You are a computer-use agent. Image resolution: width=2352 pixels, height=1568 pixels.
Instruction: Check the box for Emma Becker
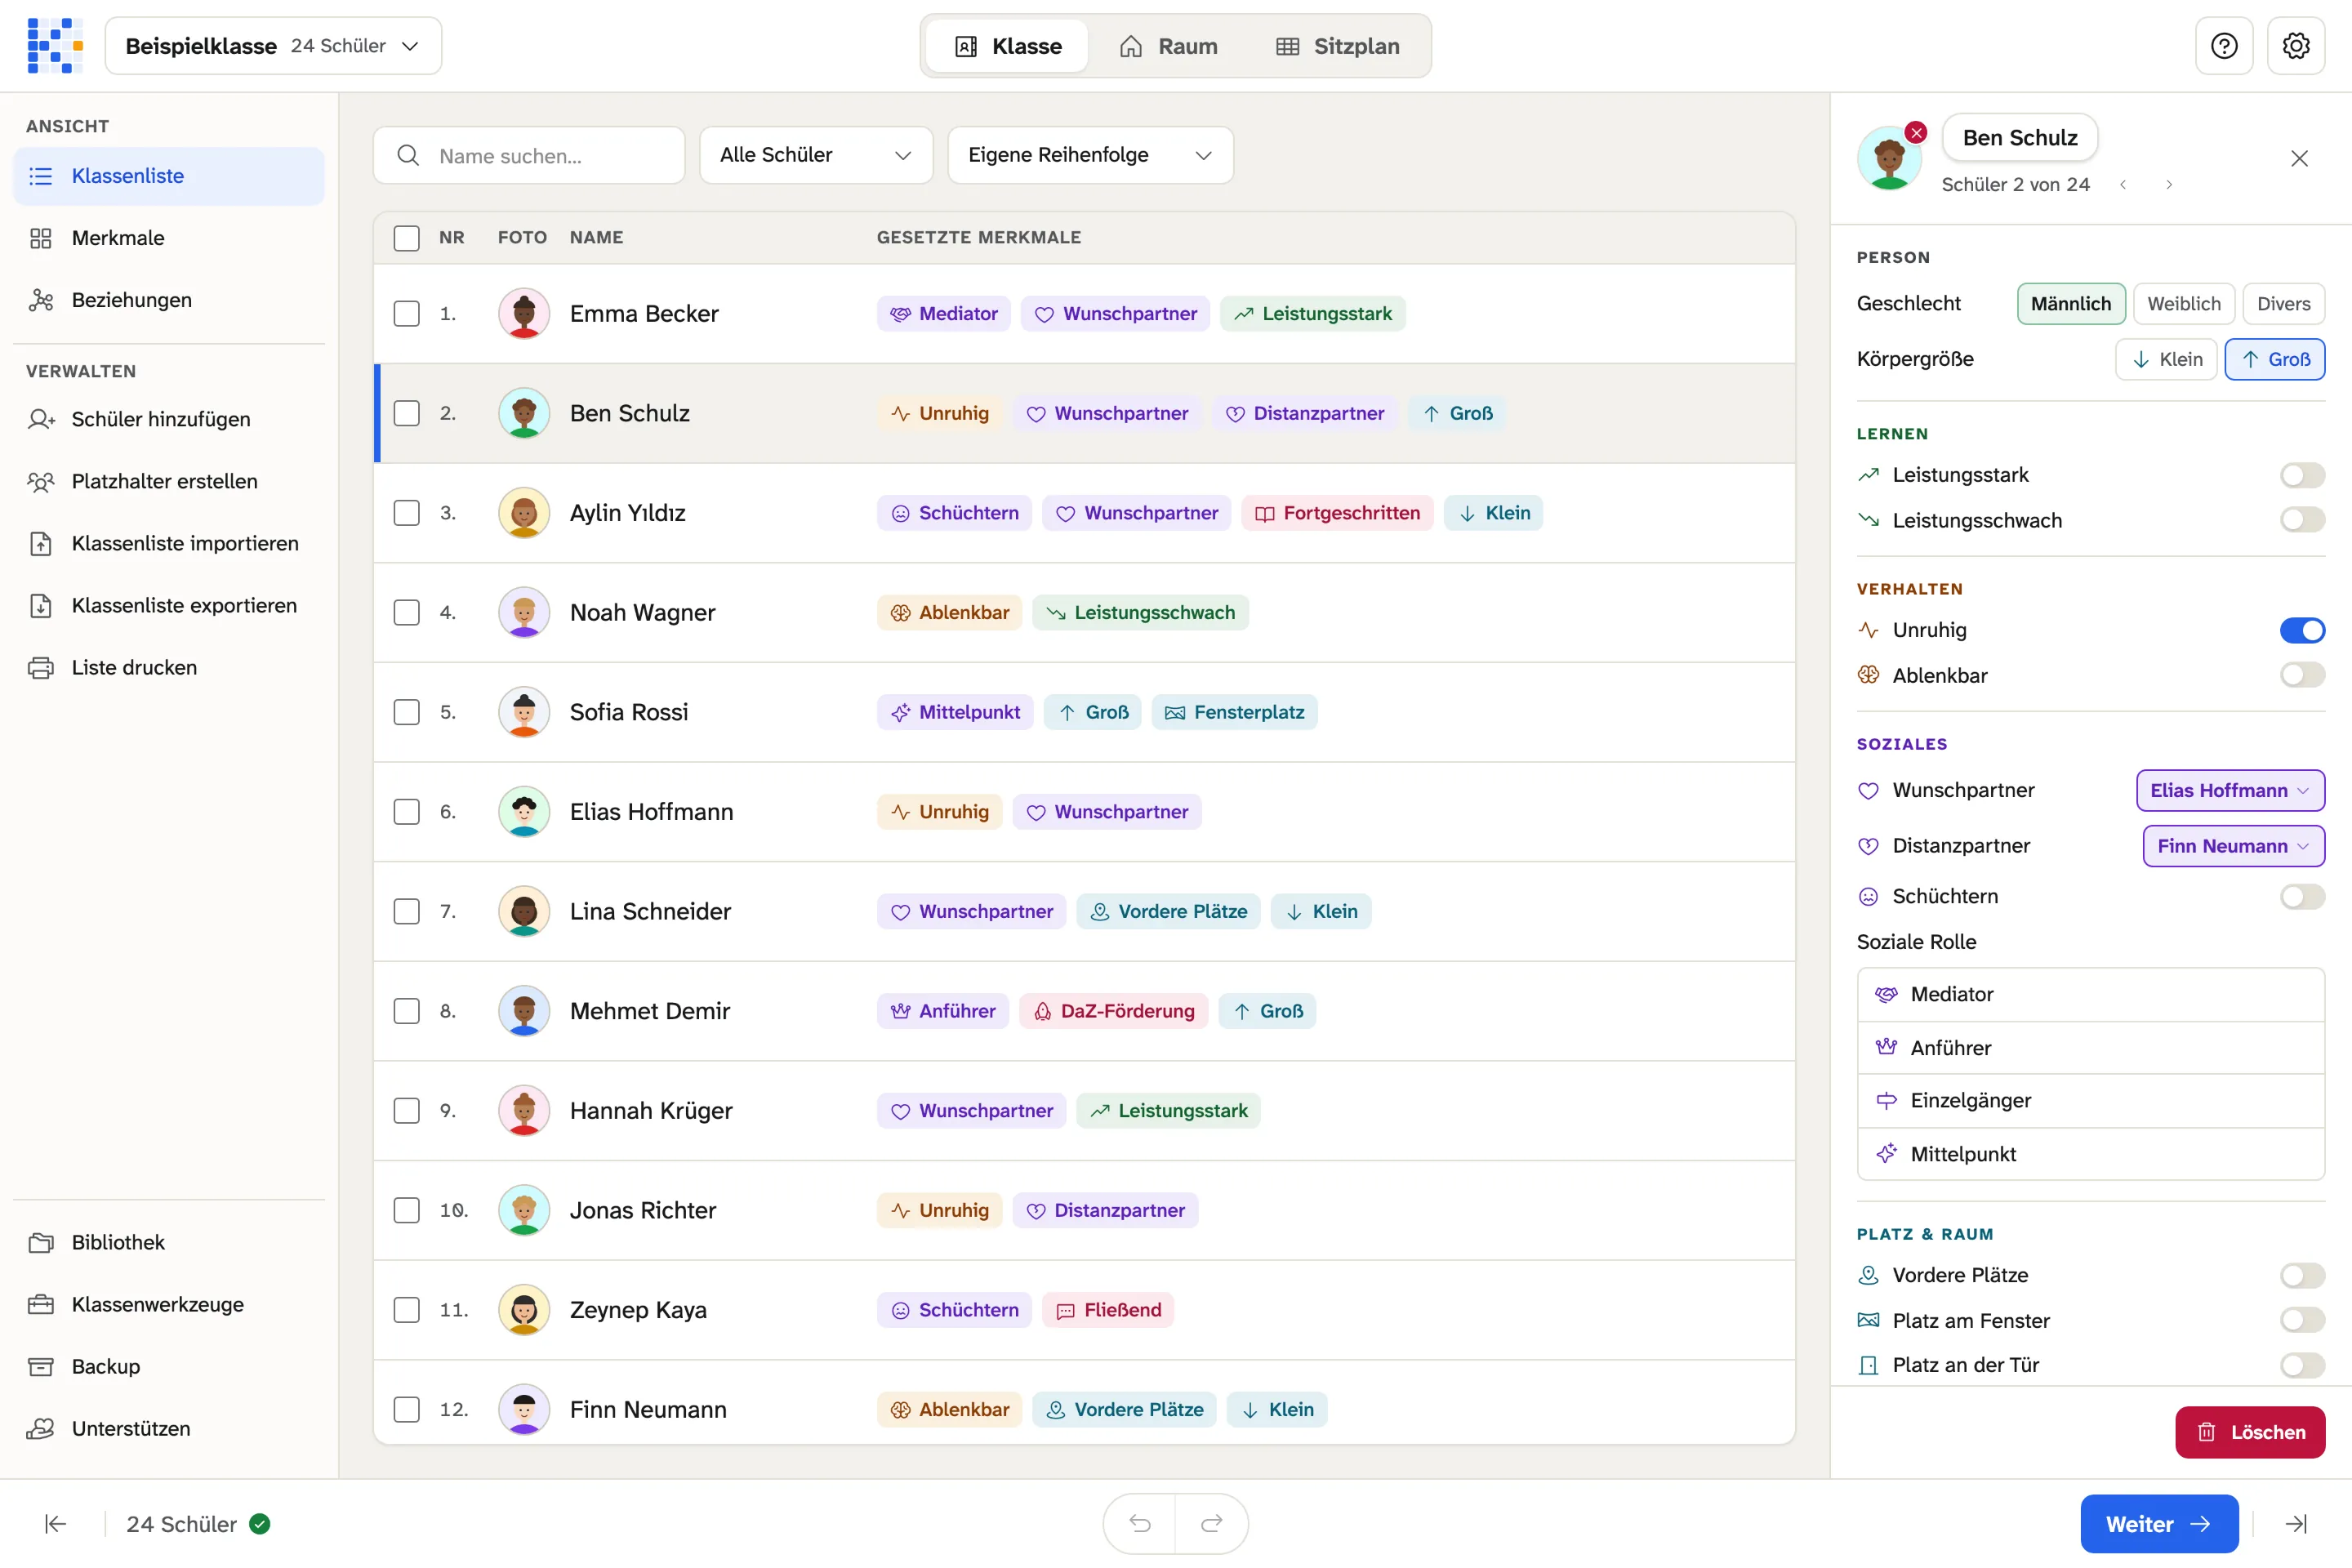pos(406,314)
